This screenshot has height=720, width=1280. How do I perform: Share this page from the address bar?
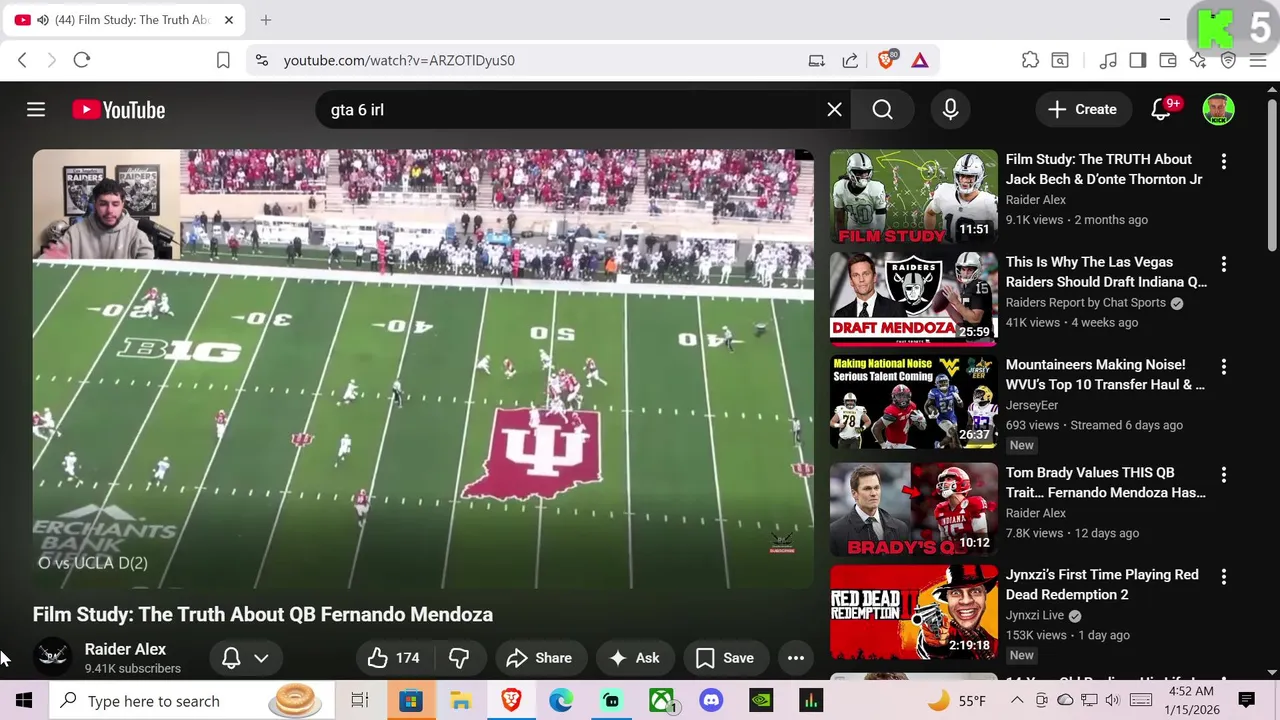pyautogui.click(x=850, y=60)
